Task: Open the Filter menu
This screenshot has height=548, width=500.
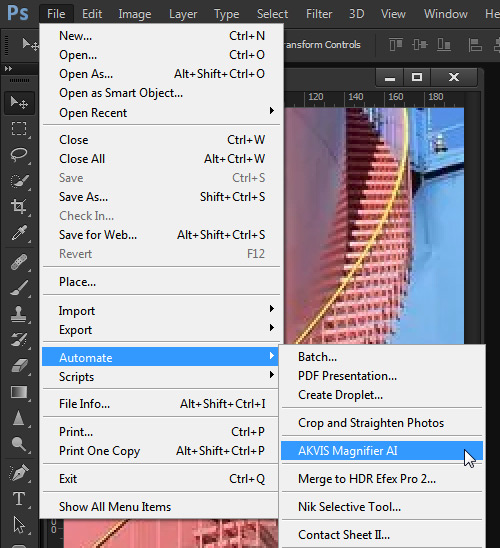Action: (319, 14)
